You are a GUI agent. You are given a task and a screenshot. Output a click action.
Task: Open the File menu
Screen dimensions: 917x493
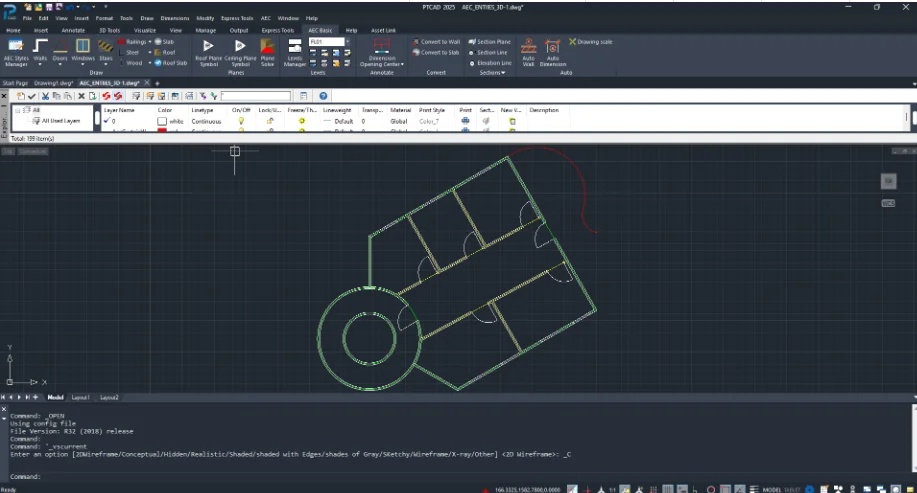tap(27, 18)
